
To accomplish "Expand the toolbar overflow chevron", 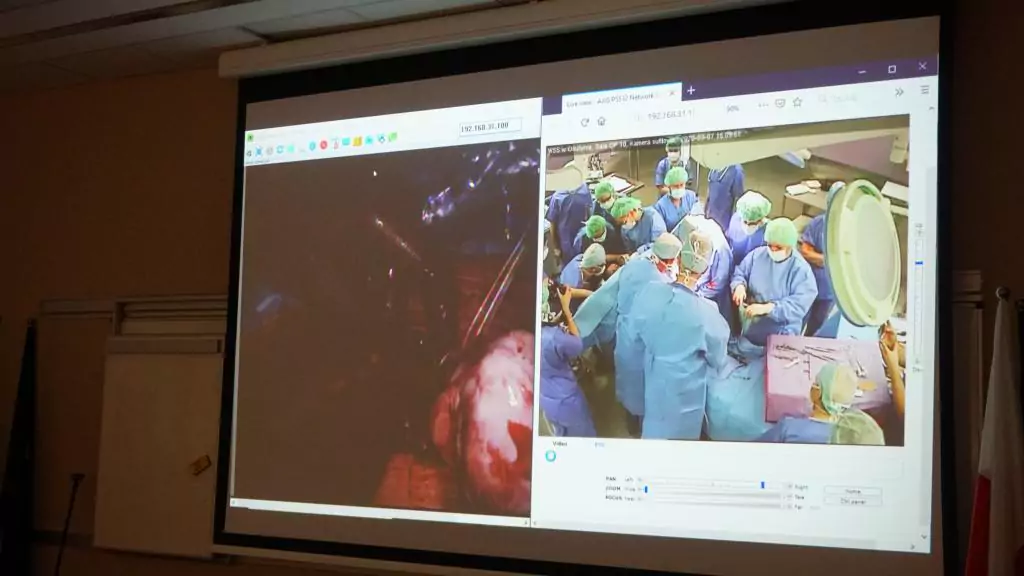I will click(898, 92).
